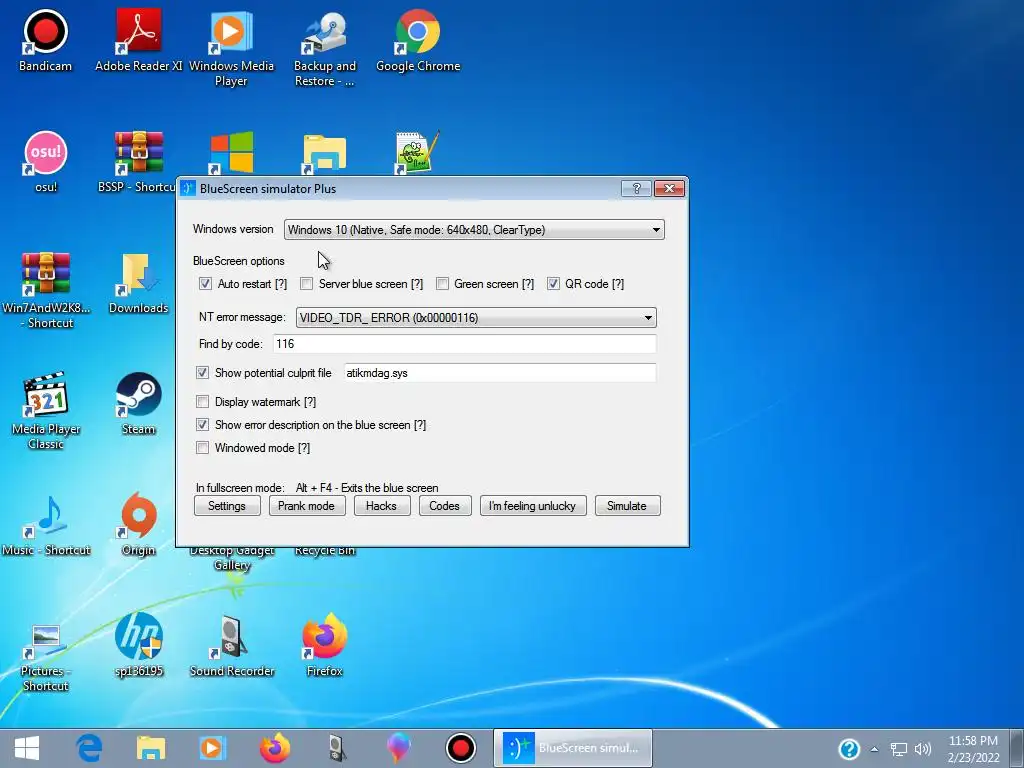Start the blue screen with Simulate
1024x768 pixels.
pyautogui.click(x=627, y=505)
